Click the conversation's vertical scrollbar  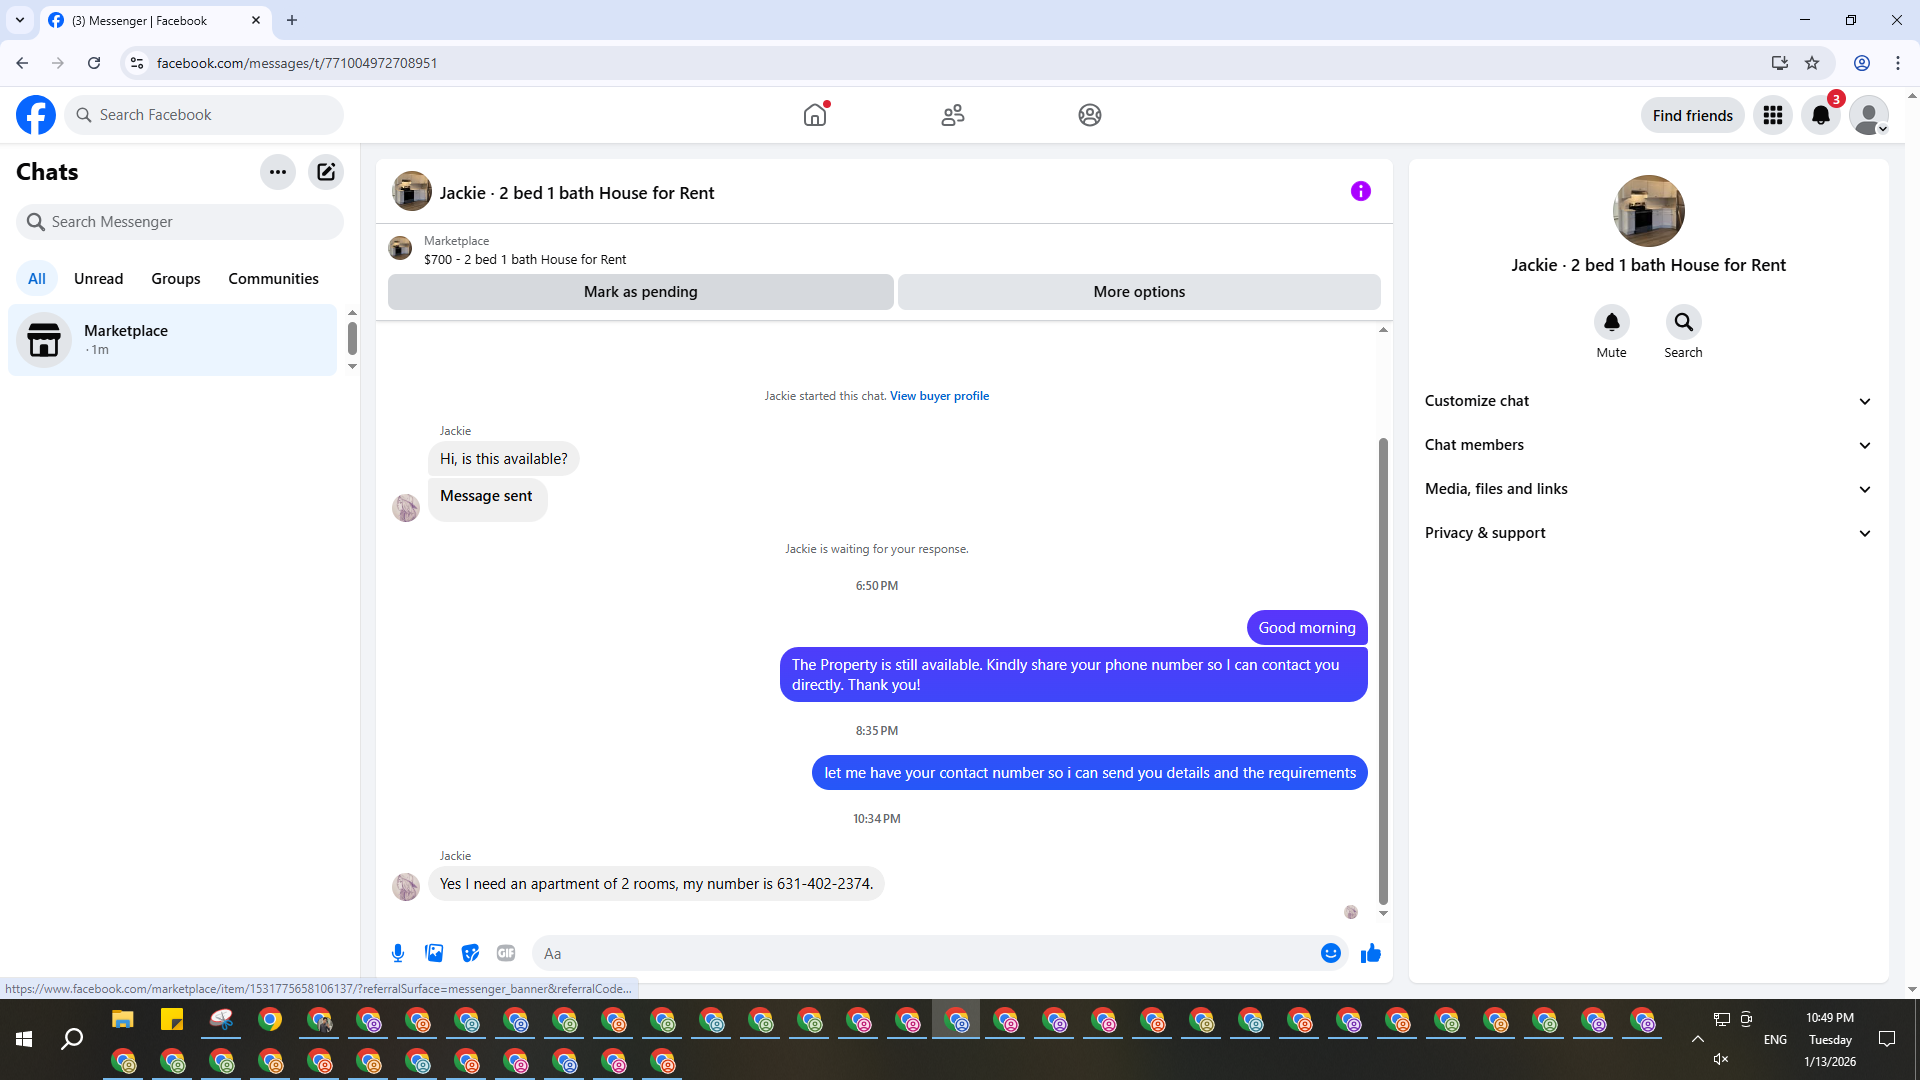pos(1383,670)
